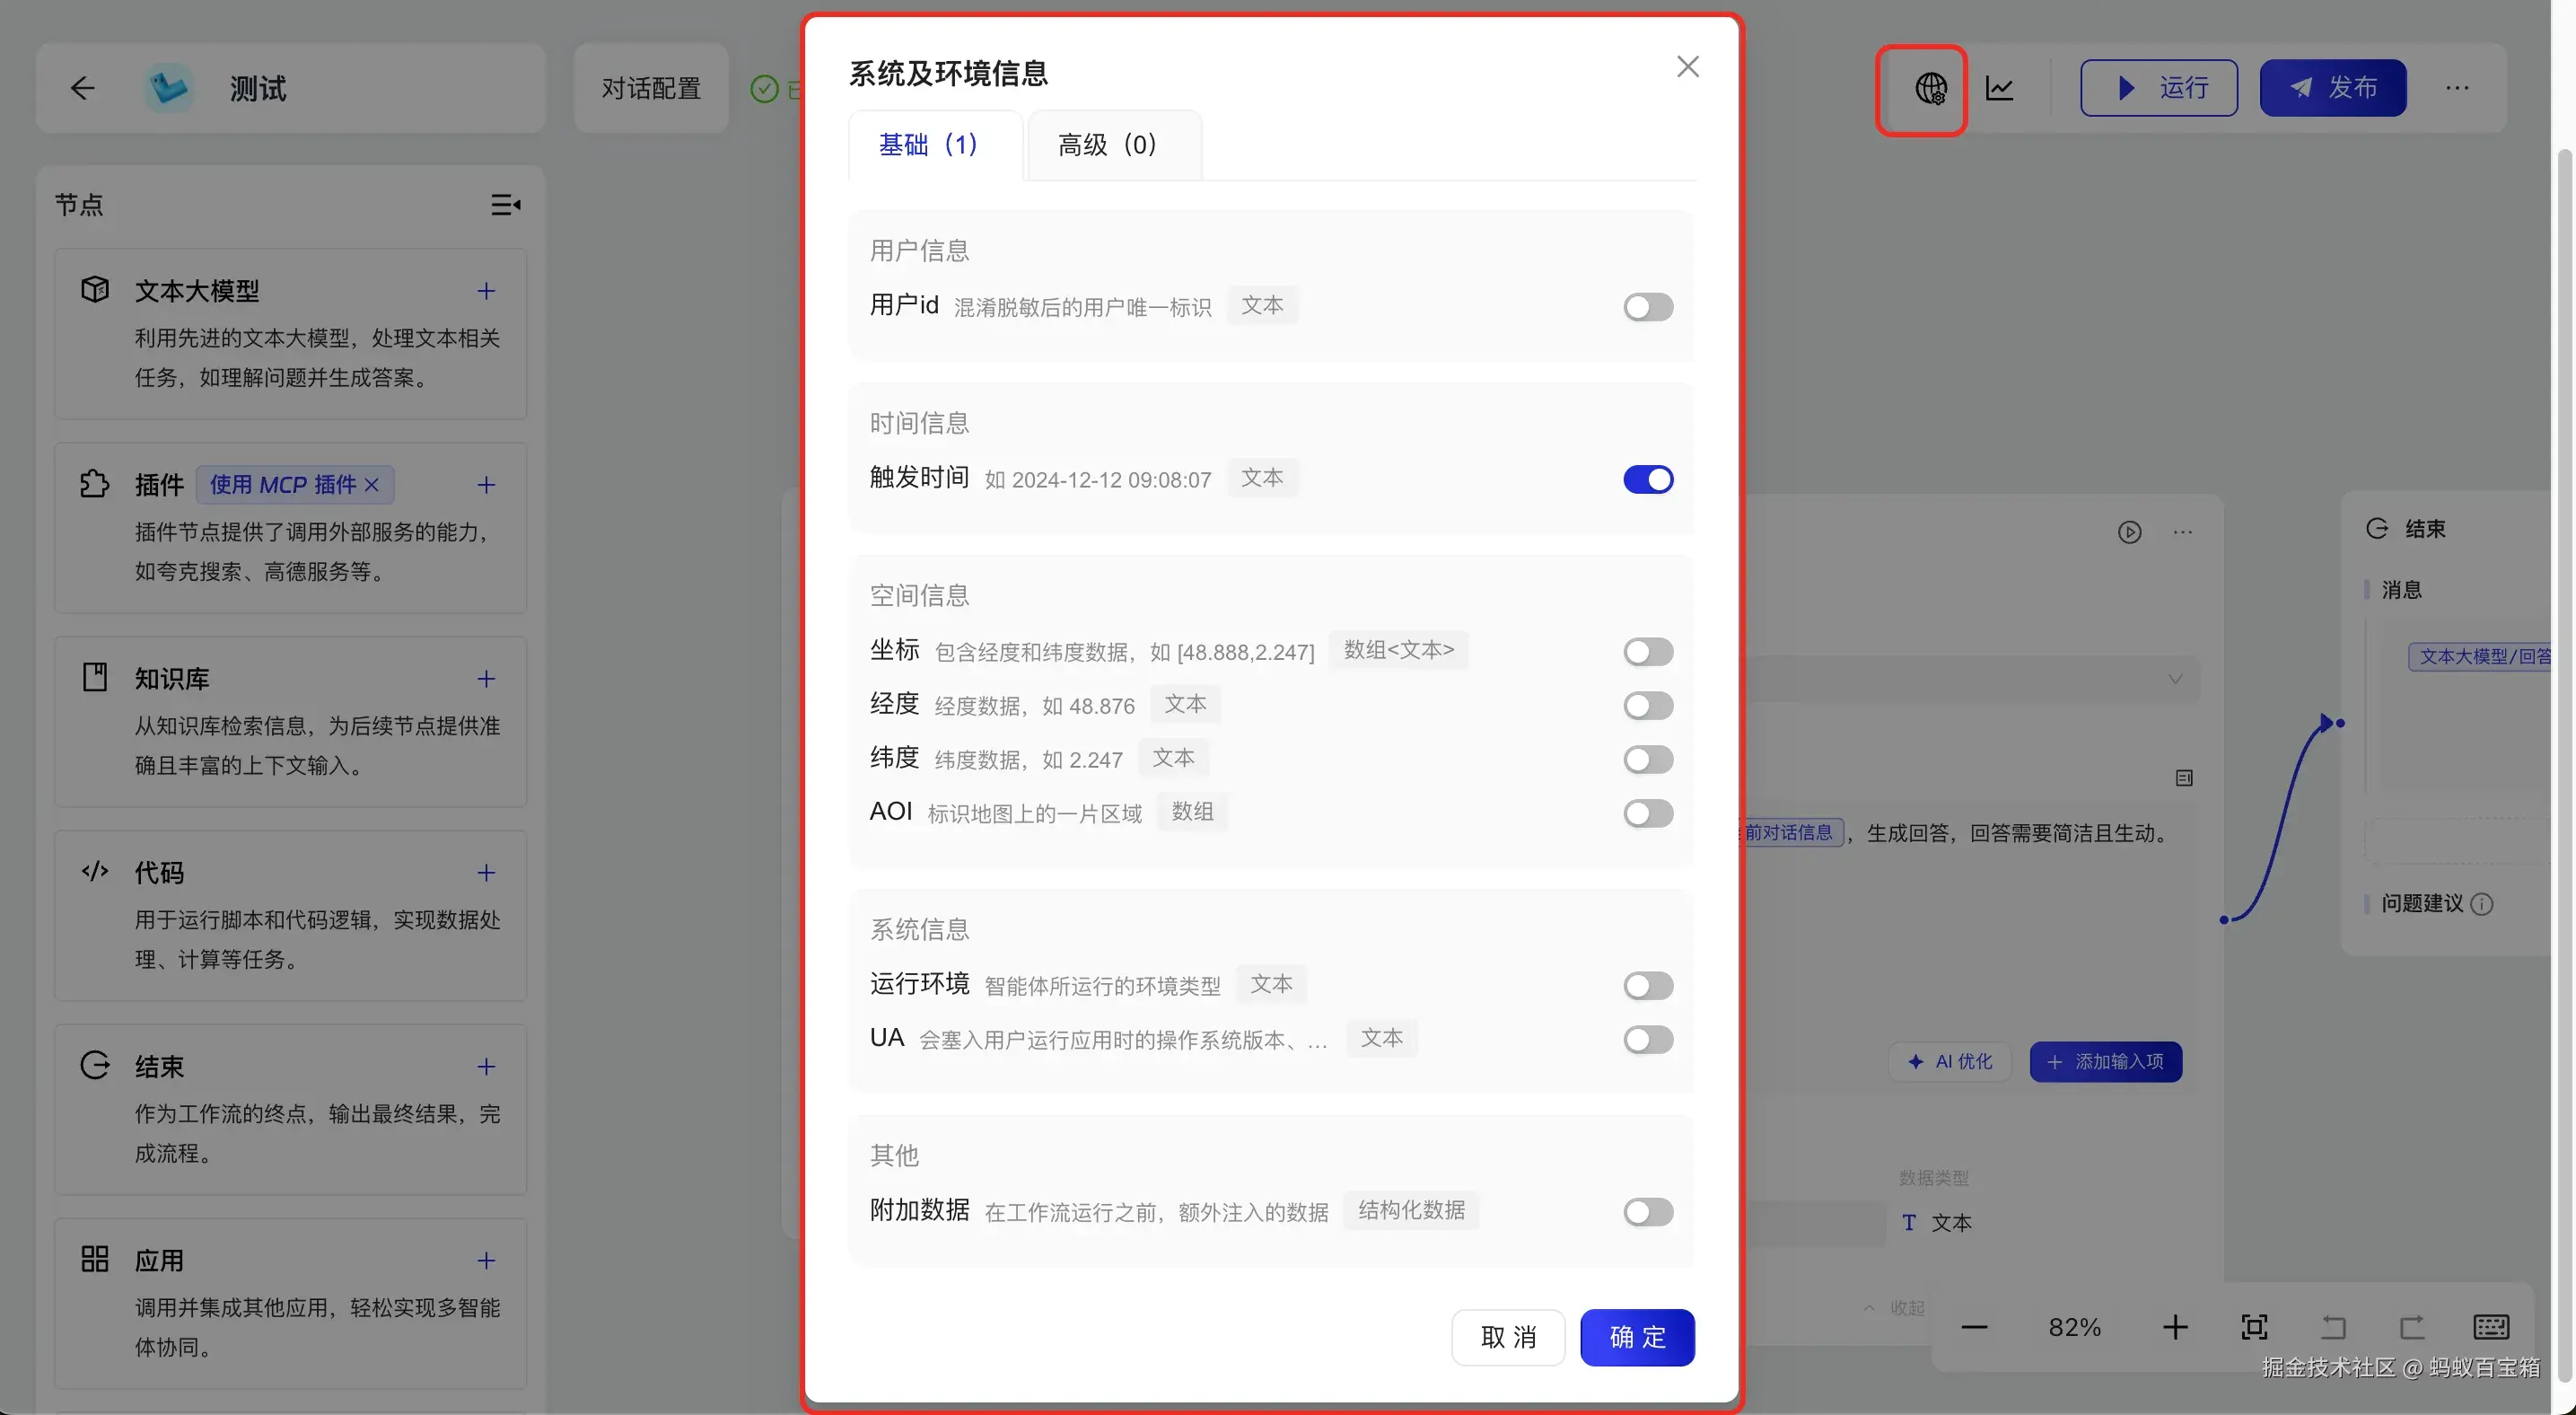Enable the 用户id toggle
The image size is (2576, 1415).
(1647, 307)
